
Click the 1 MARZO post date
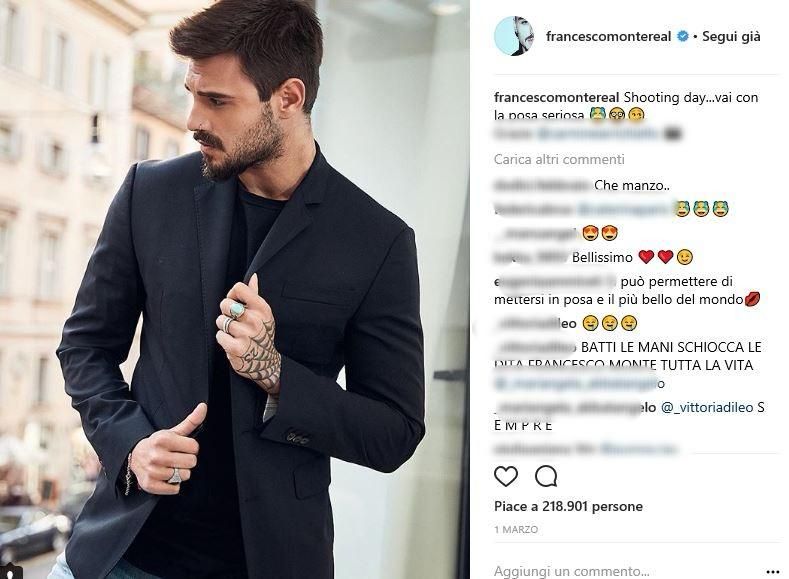coord(516,529)
